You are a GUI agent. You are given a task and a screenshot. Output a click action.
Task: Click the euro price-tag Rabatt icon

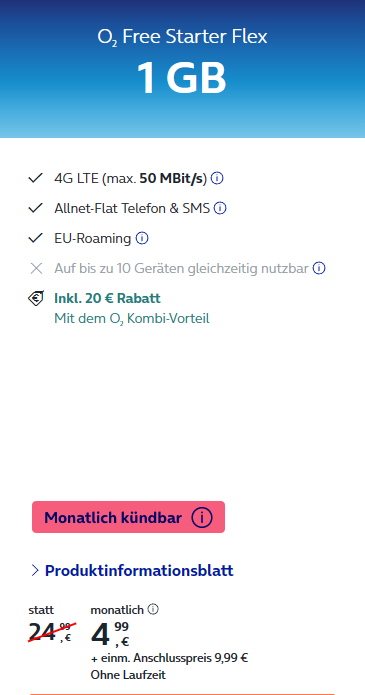[x=36, y=298]
